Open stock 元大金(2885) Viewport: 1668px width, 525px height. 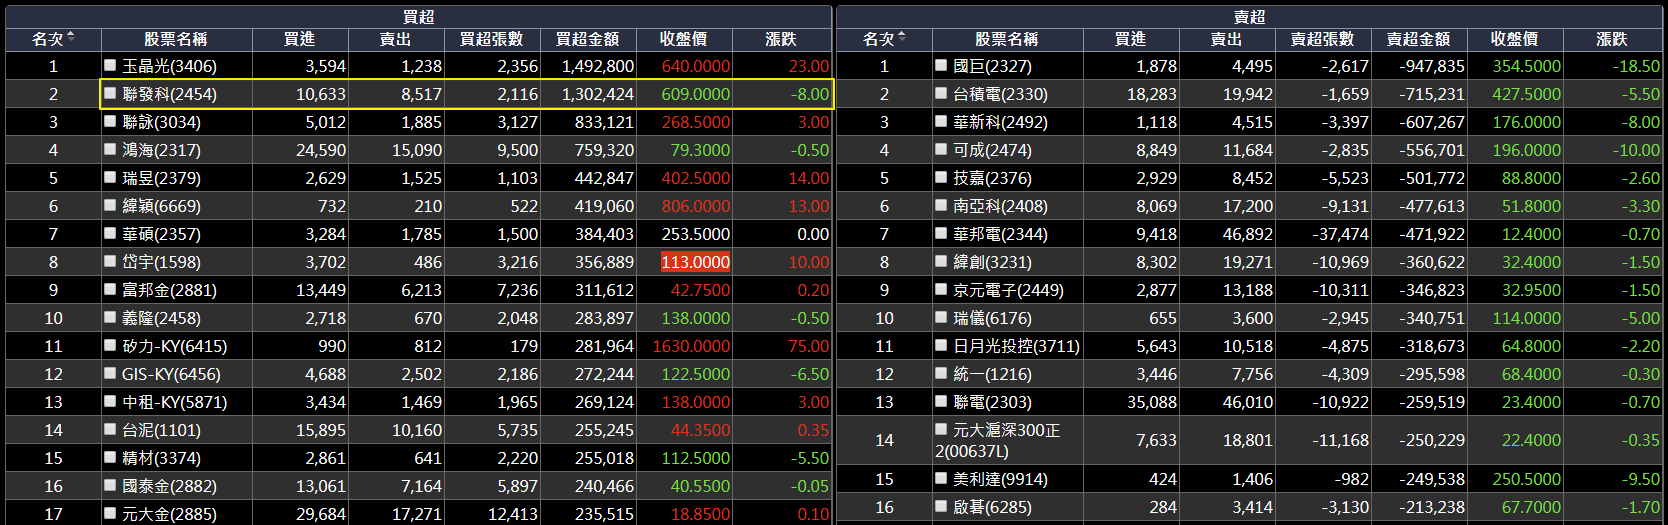click(169, 514)
